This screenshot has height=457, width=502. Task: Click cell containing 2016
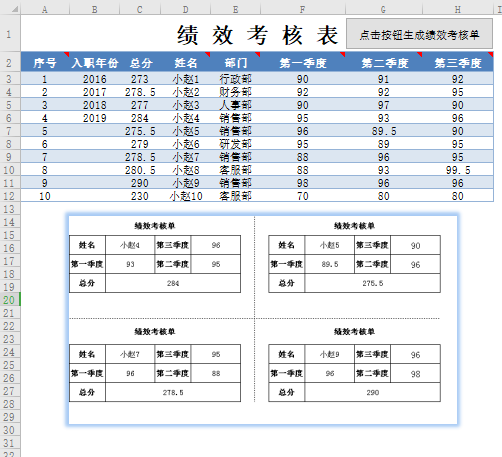tap(95, 79)
